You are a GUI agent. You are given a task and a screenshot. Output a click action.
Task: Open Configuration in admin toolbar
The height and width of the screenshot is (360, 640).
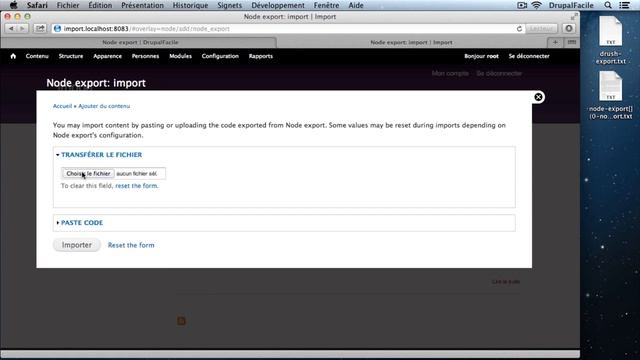pos(220,56)
